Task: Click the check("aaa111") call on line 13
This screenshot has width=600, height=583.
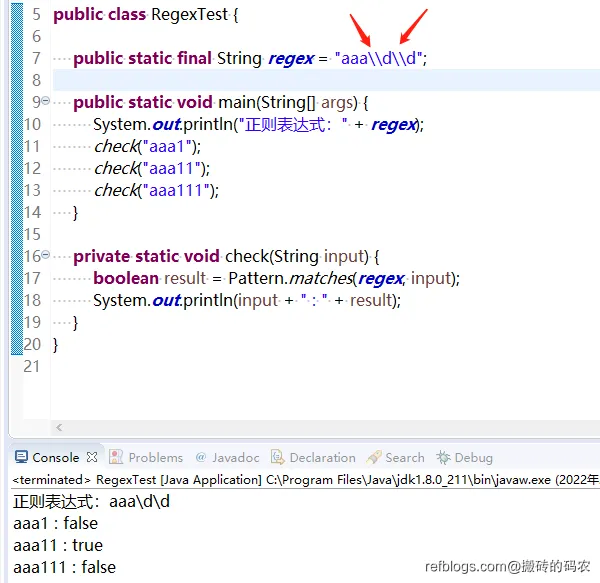Action: click(155, 190)
